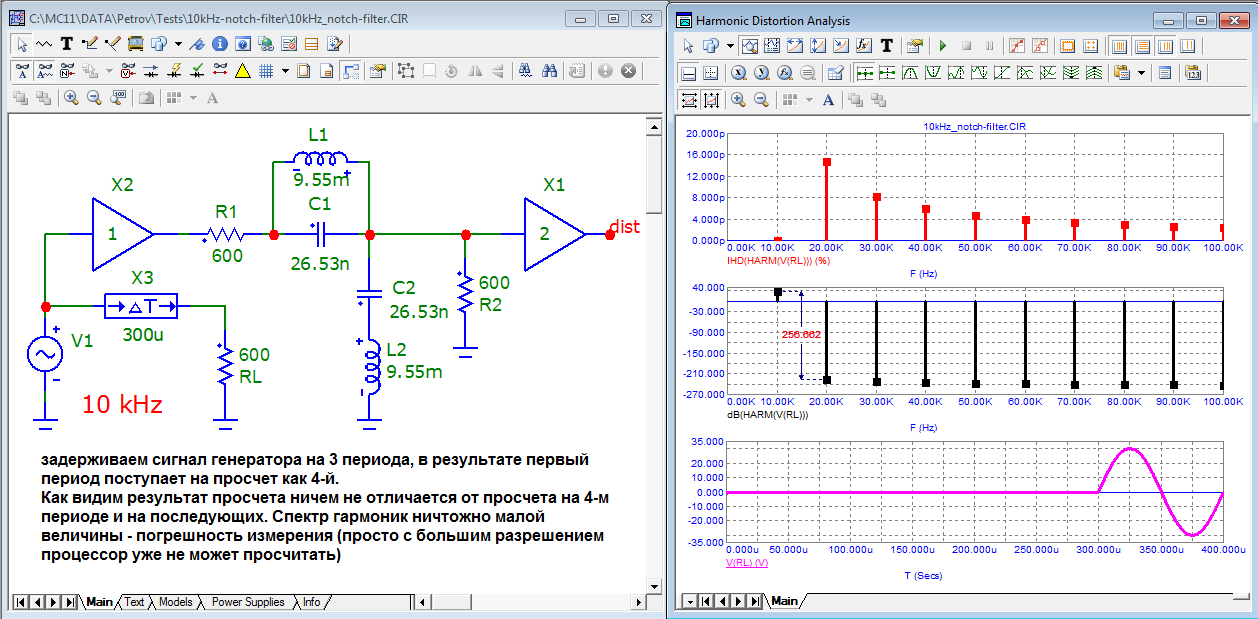Screen dimensions: 1258x619
Task: Select the Wire mode zigzag tool
Action: pyautogui.click(x=44, y=44)
